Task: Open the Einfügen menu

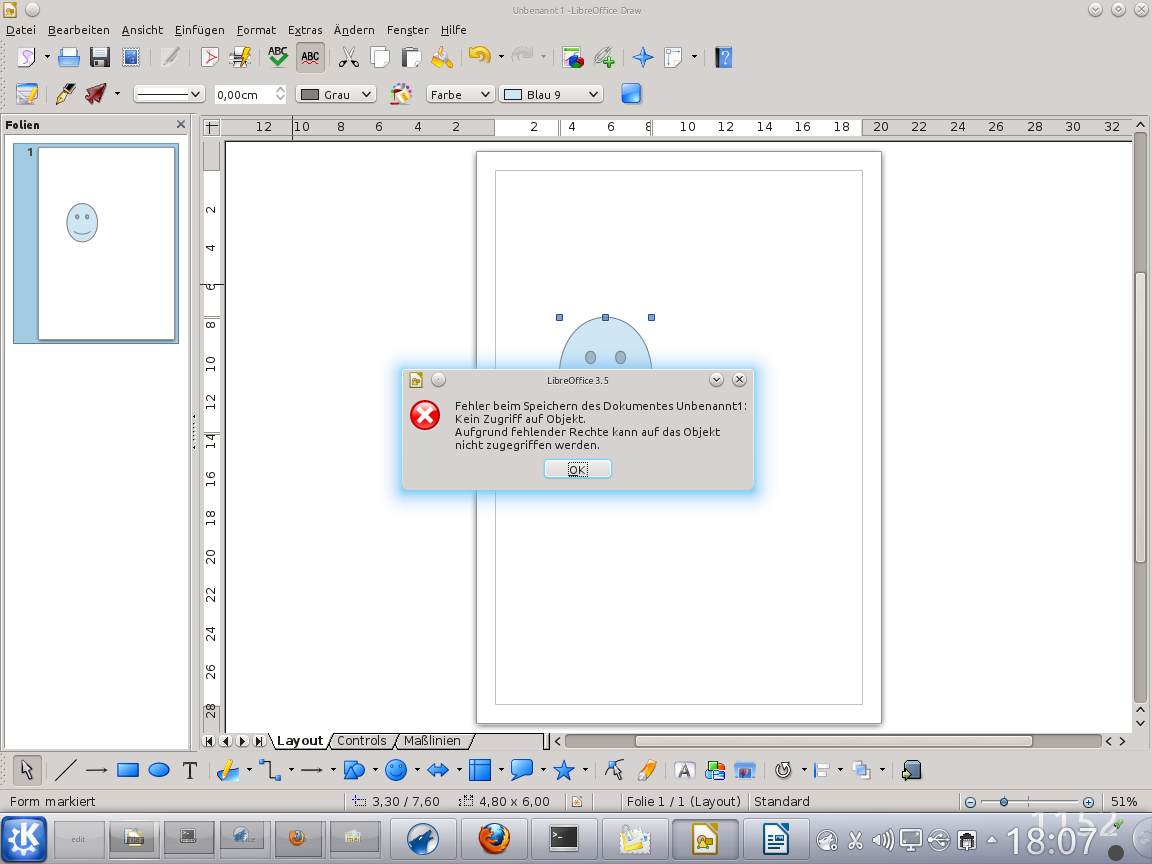Action: point(200,30)
